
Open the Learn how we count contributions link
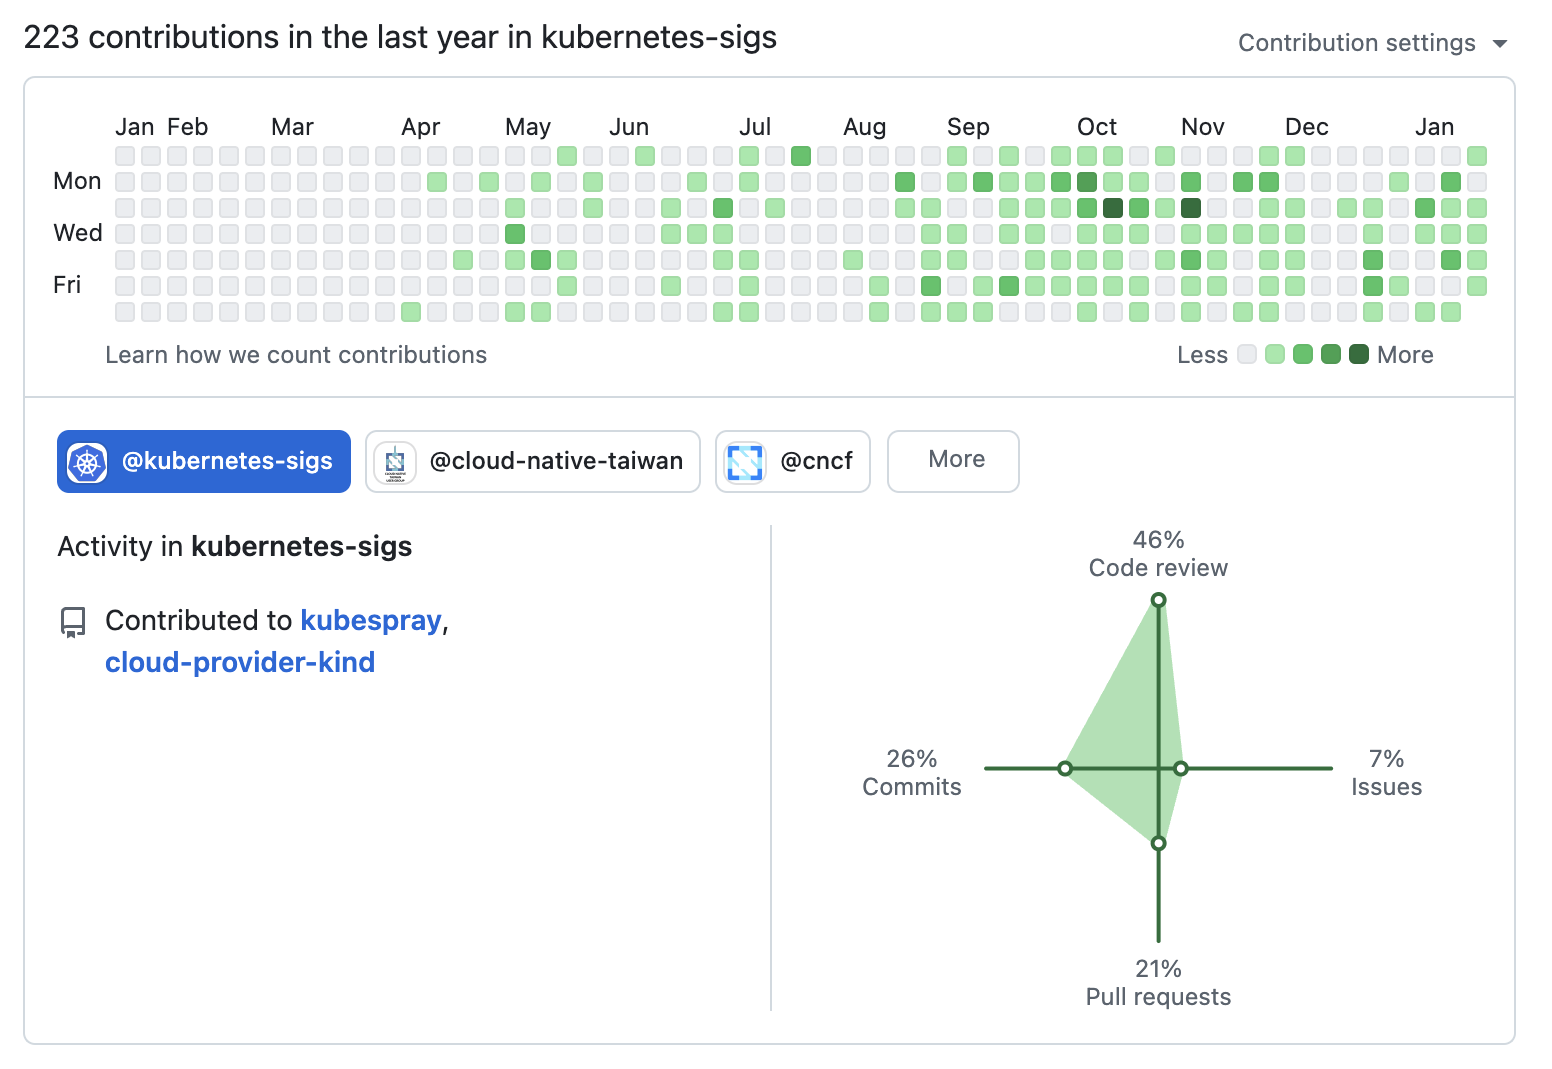click(x=296, y=354)
